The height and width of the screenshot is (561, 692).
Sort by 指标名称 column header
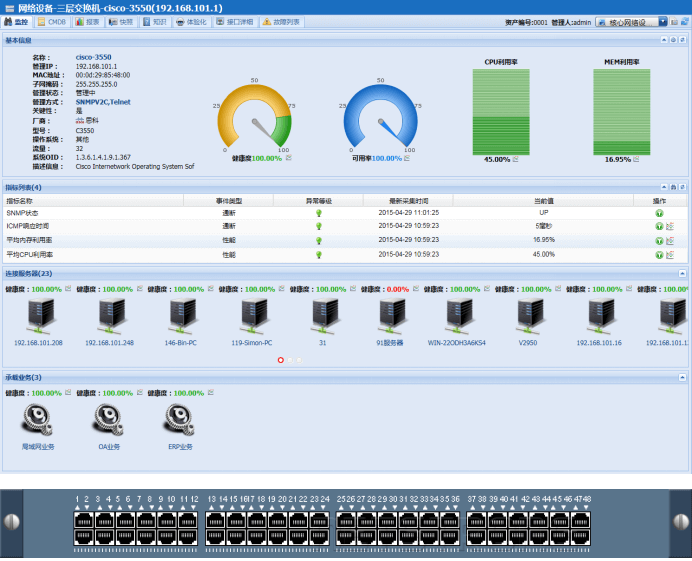(x=93, y=201)
